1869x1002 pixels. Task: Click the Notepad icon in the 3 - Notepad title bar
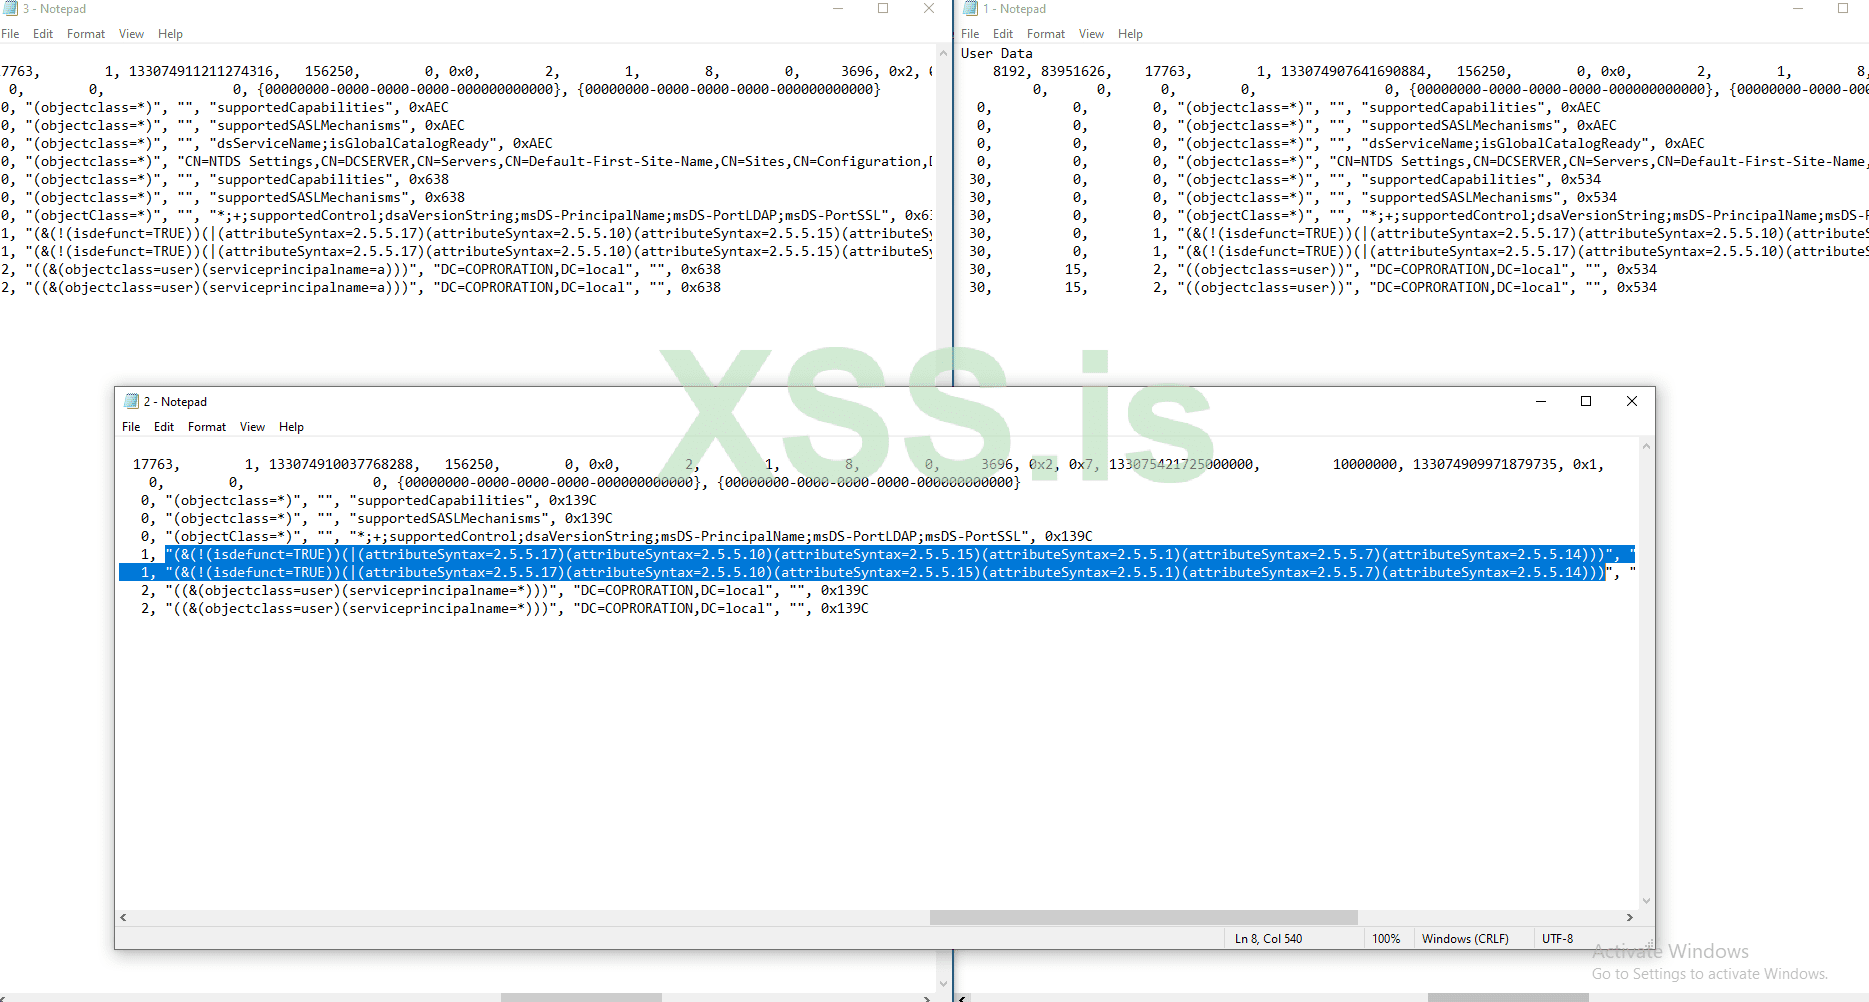10,9
